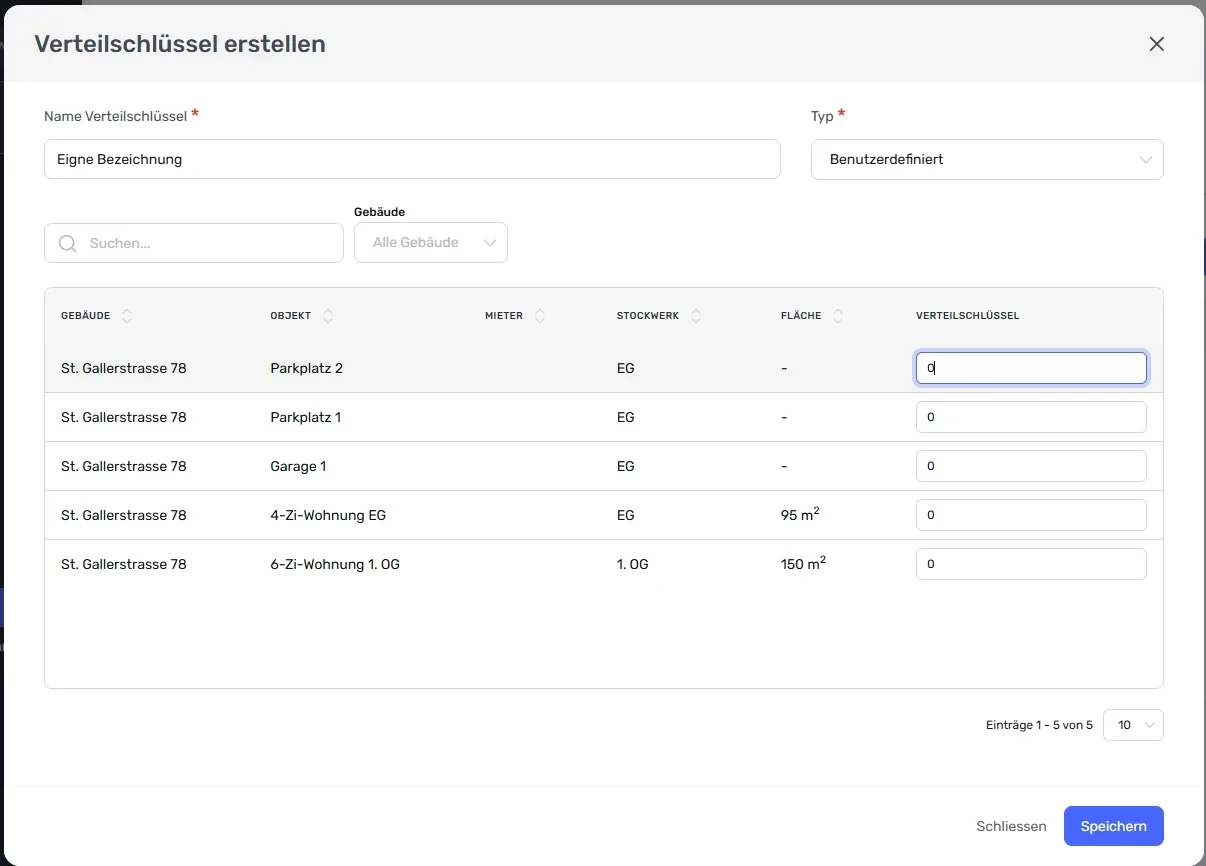
Task: Sort table by Gebäude column arrows
Action: click(x=127, y=316)
